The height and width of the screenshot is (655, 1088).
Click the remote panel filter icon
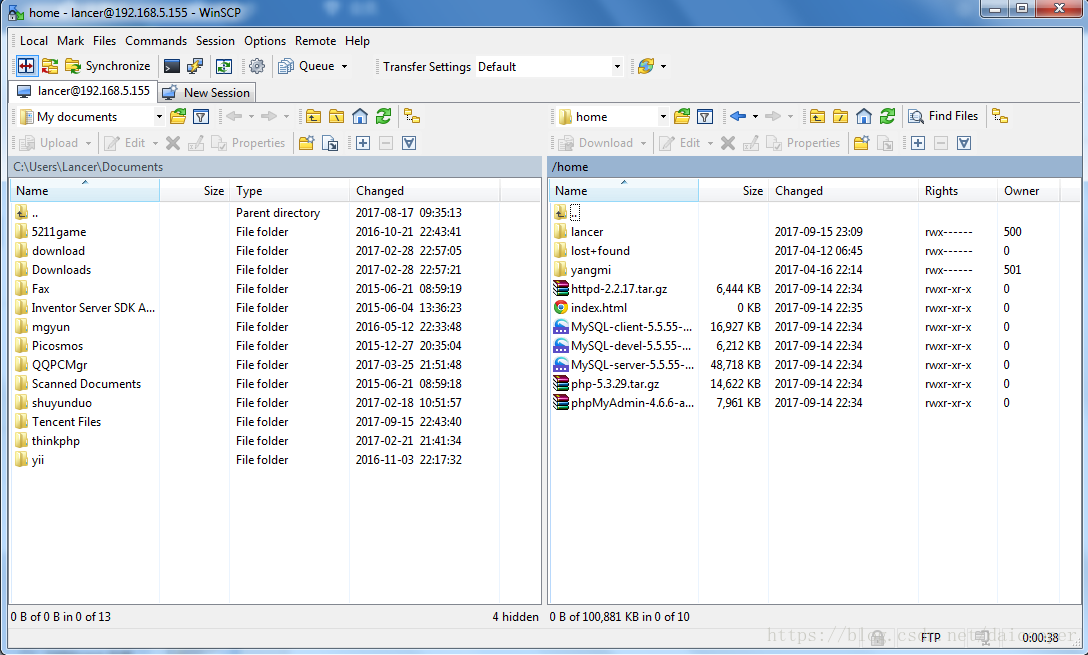[705, 117]
